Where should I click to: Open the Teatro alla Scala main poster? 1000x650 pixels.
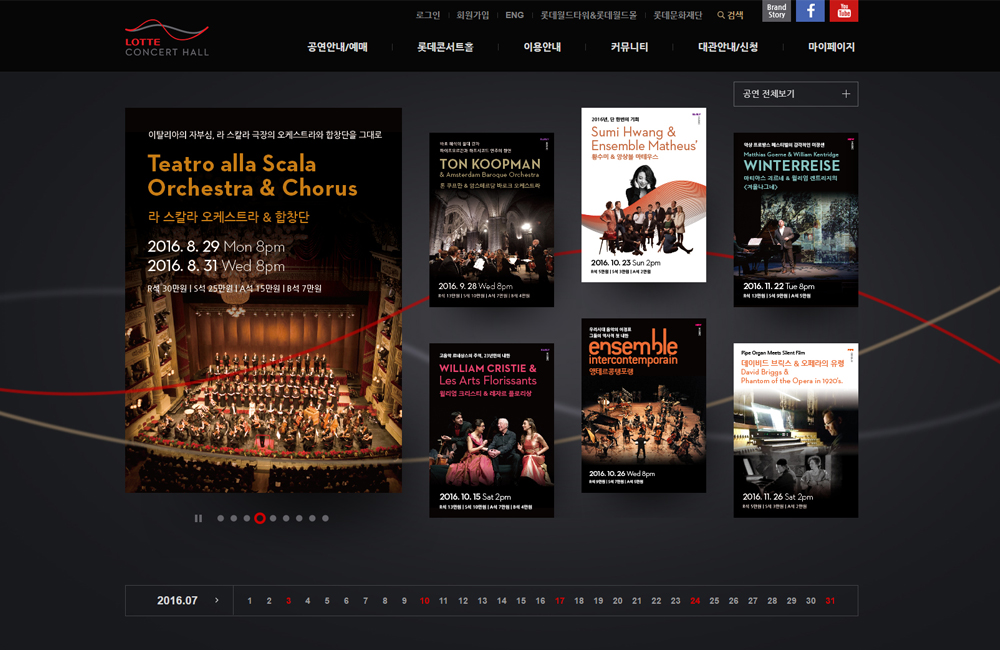(x=263, y=300)
